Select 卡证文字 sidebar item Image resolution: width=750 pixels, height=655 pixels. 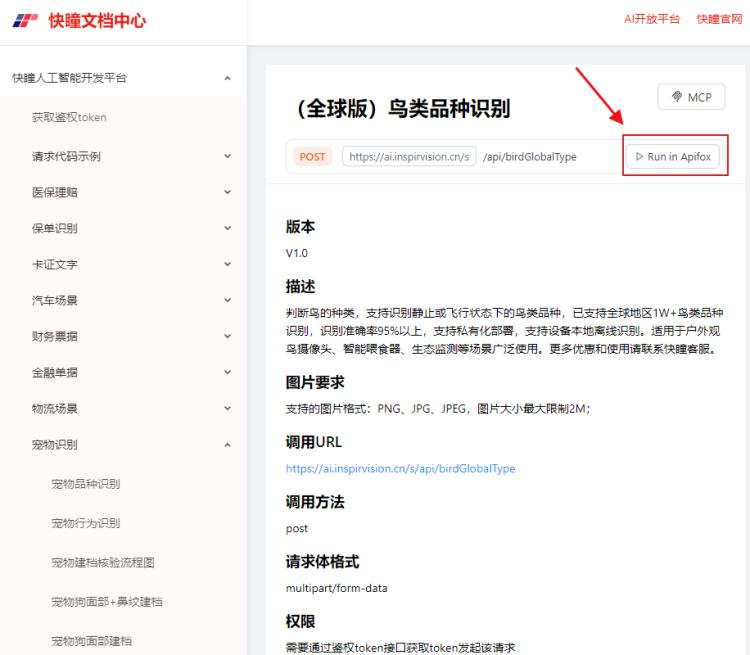(55, 264)
